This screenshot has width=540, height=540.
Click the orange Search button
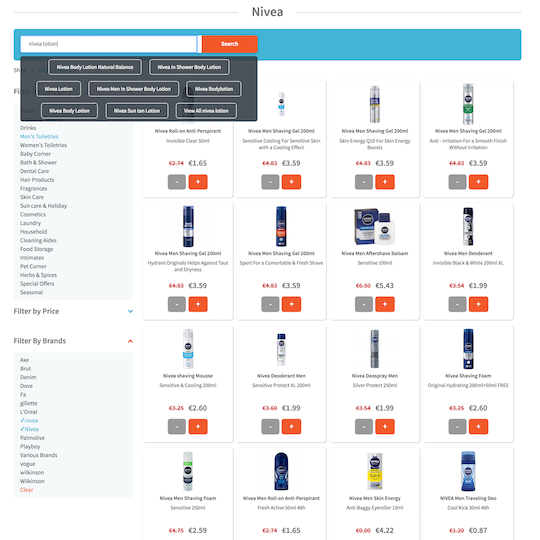[x=230, y=44]
